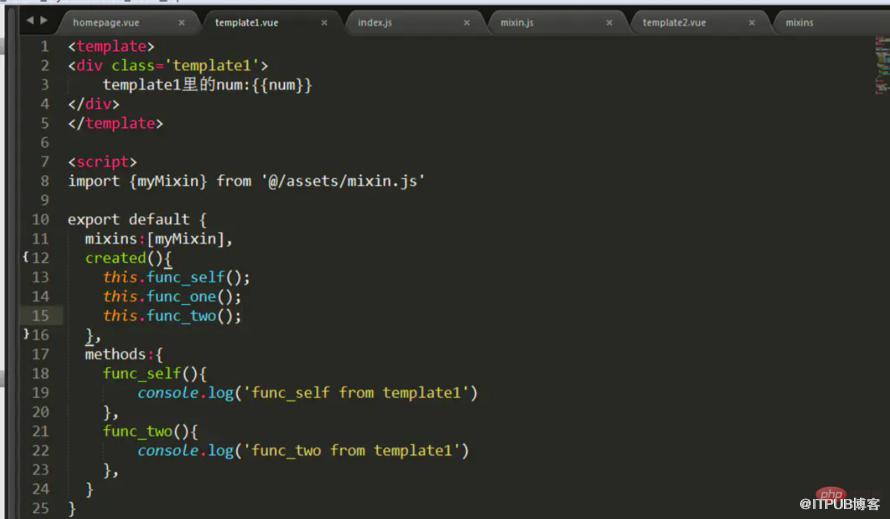
Task: Click the fold end marker at line 16
Action: [x=26, y=334]
